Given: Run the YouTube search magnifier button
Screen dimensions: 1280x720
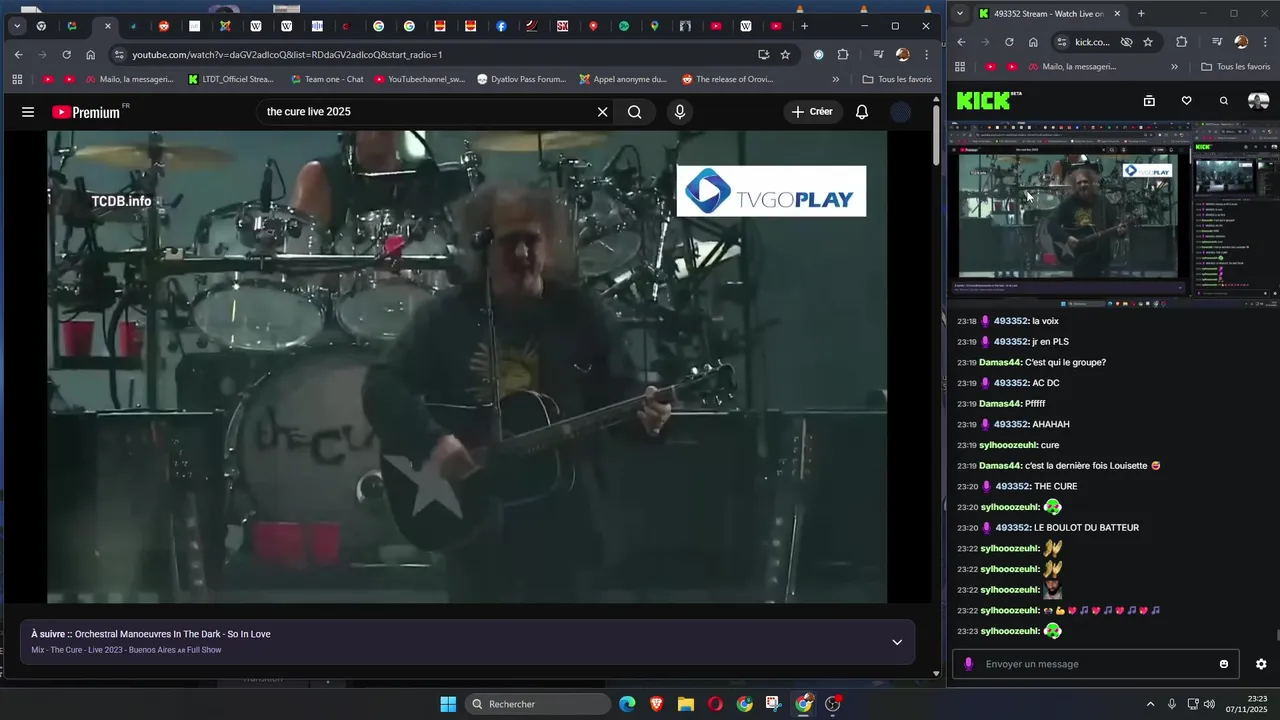Looking at the screenshot, I should (635, 112).
